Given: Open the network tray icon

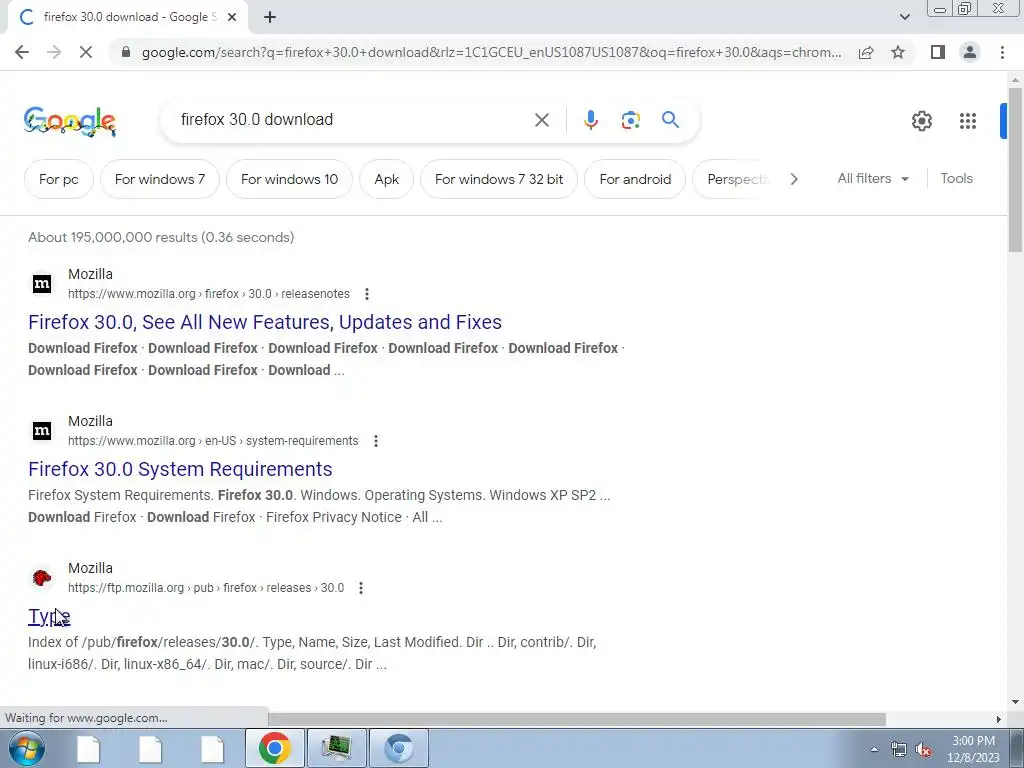Looking at the screenshot, I should pos(899,750).
